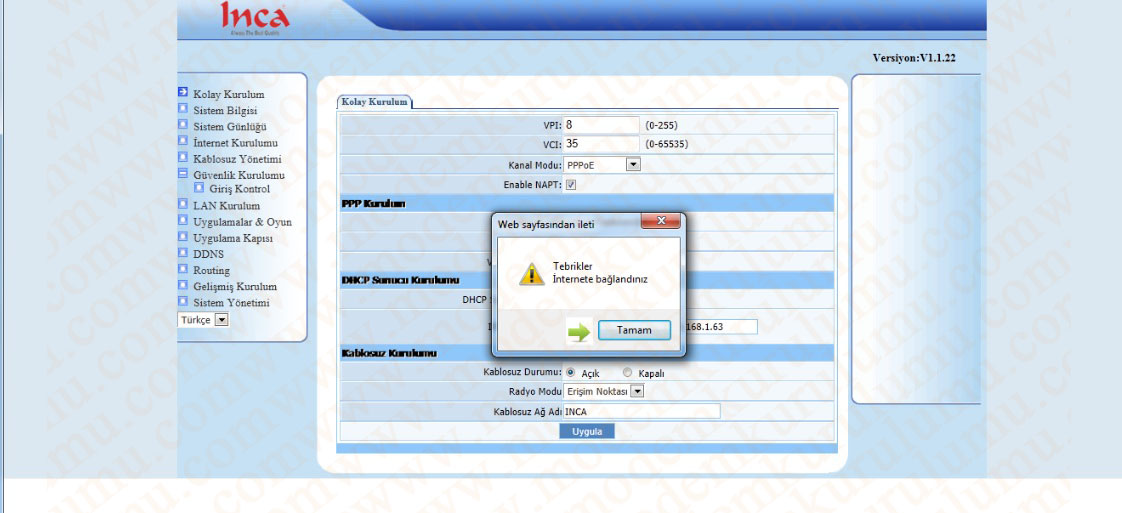
Task: Click the icon beside Gelişmiş Kurulum
Action: [182, 285]
